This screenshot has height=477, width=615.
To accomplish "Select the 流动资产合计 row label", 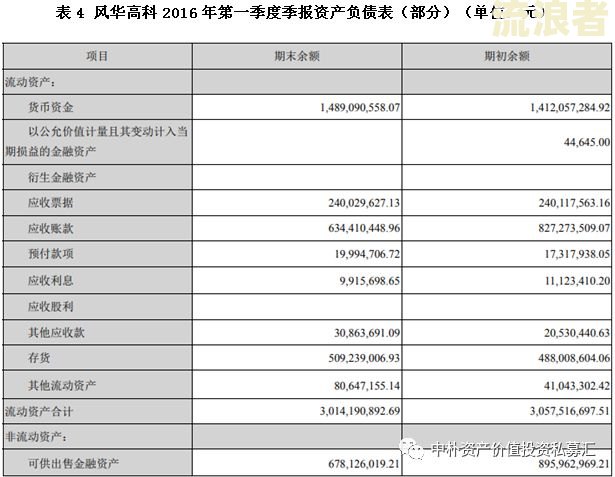I will pos(39,411).
